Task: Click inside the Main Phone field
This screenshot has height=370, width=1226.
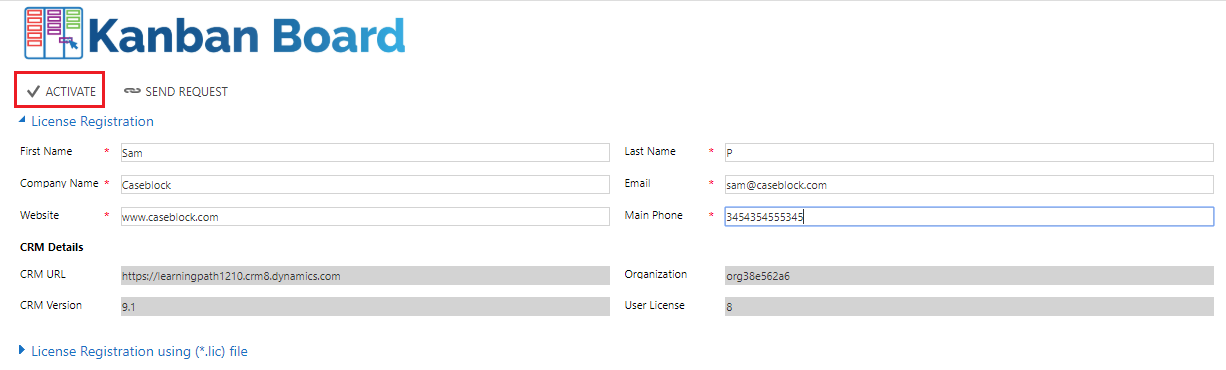Action: coord(969,216)
